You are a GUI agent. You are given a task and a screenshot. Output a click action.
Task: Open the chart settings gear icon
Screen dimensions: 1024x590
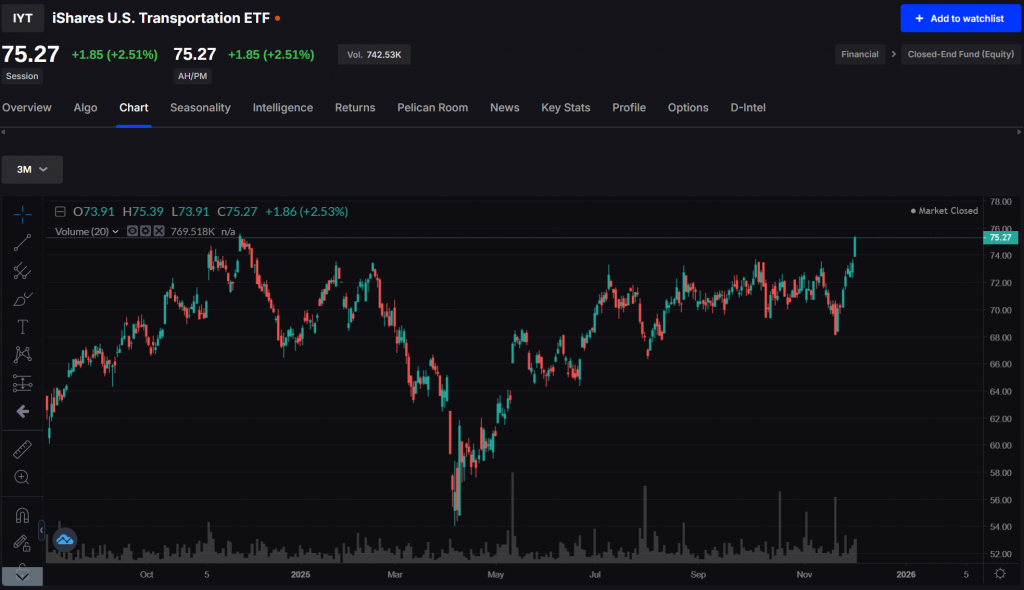tap(999, 574)
